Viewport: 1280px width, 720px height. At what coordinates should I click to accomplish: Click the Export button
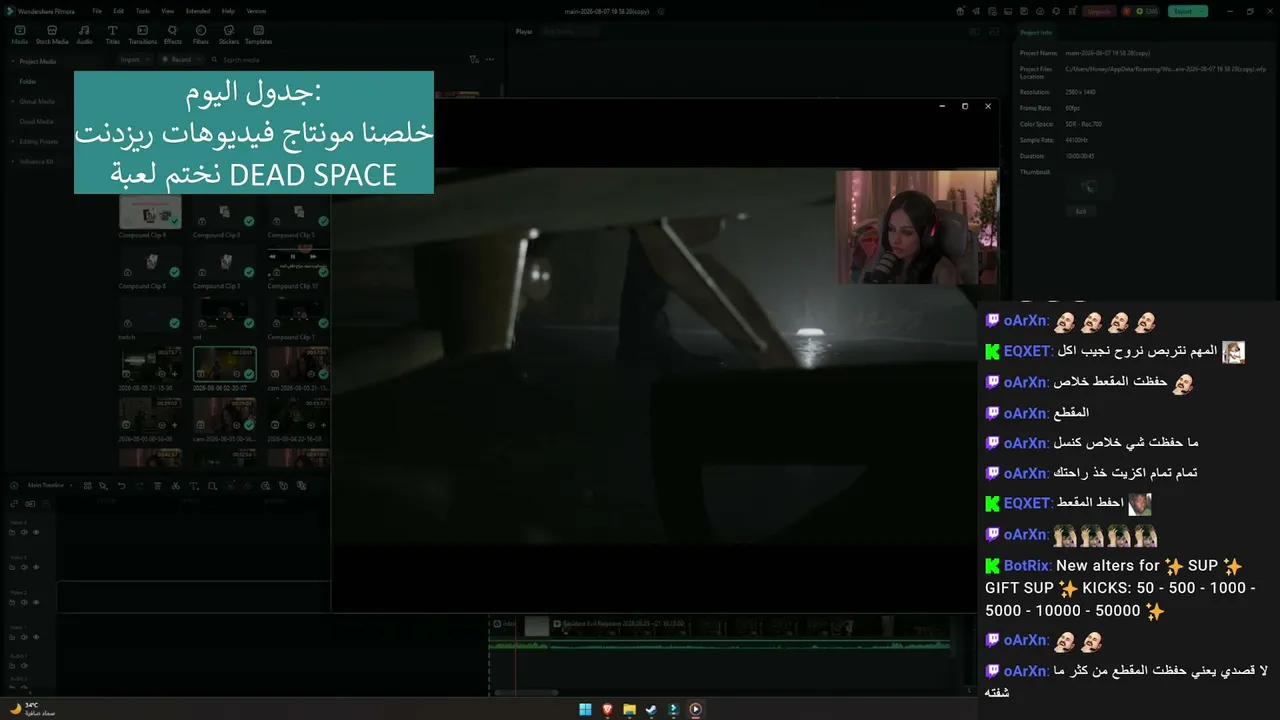click(x=1188, y=11)
